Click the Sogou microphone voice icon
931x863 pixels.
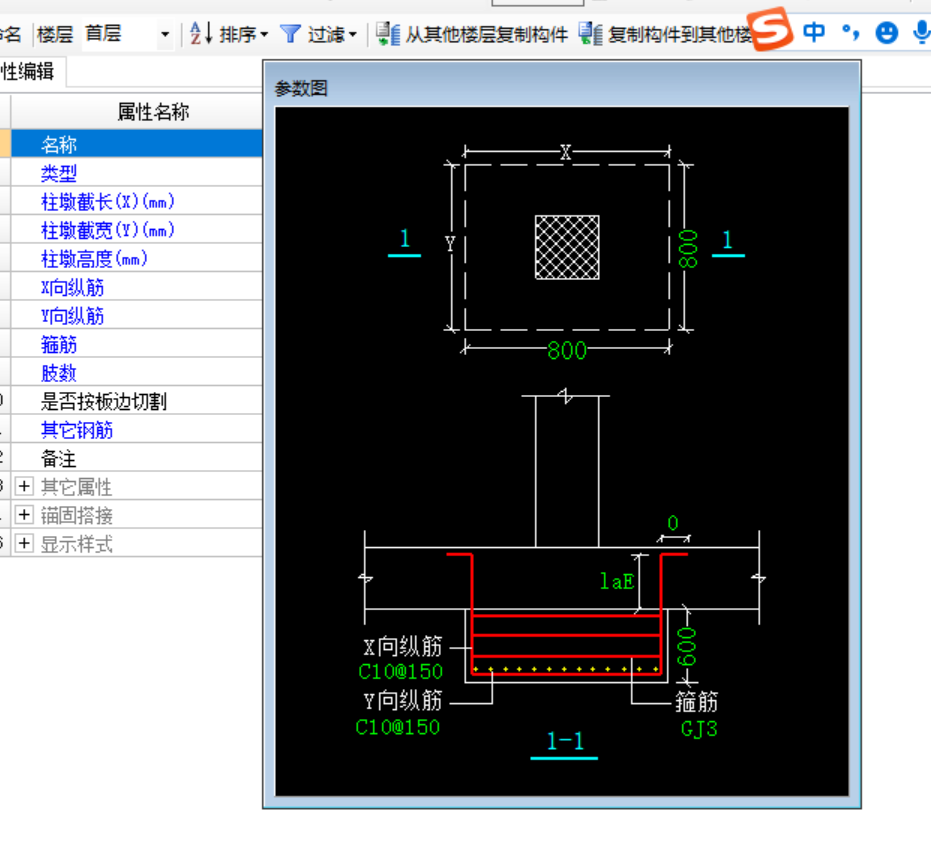922,32
